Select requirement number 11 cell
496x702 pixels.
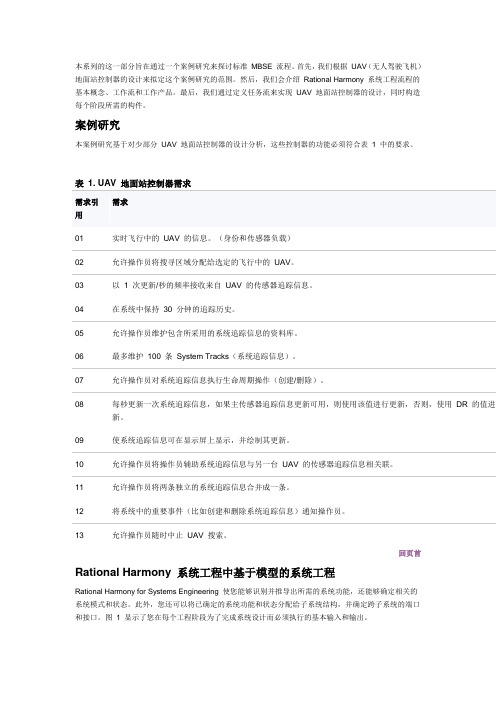coord(79,487)
